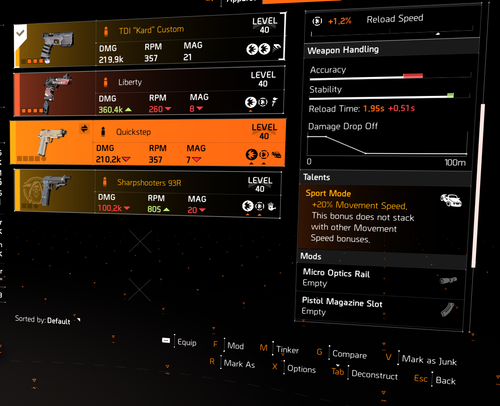Click Mark as Junk
Screen dimensions: 500x406
point(421,359)
